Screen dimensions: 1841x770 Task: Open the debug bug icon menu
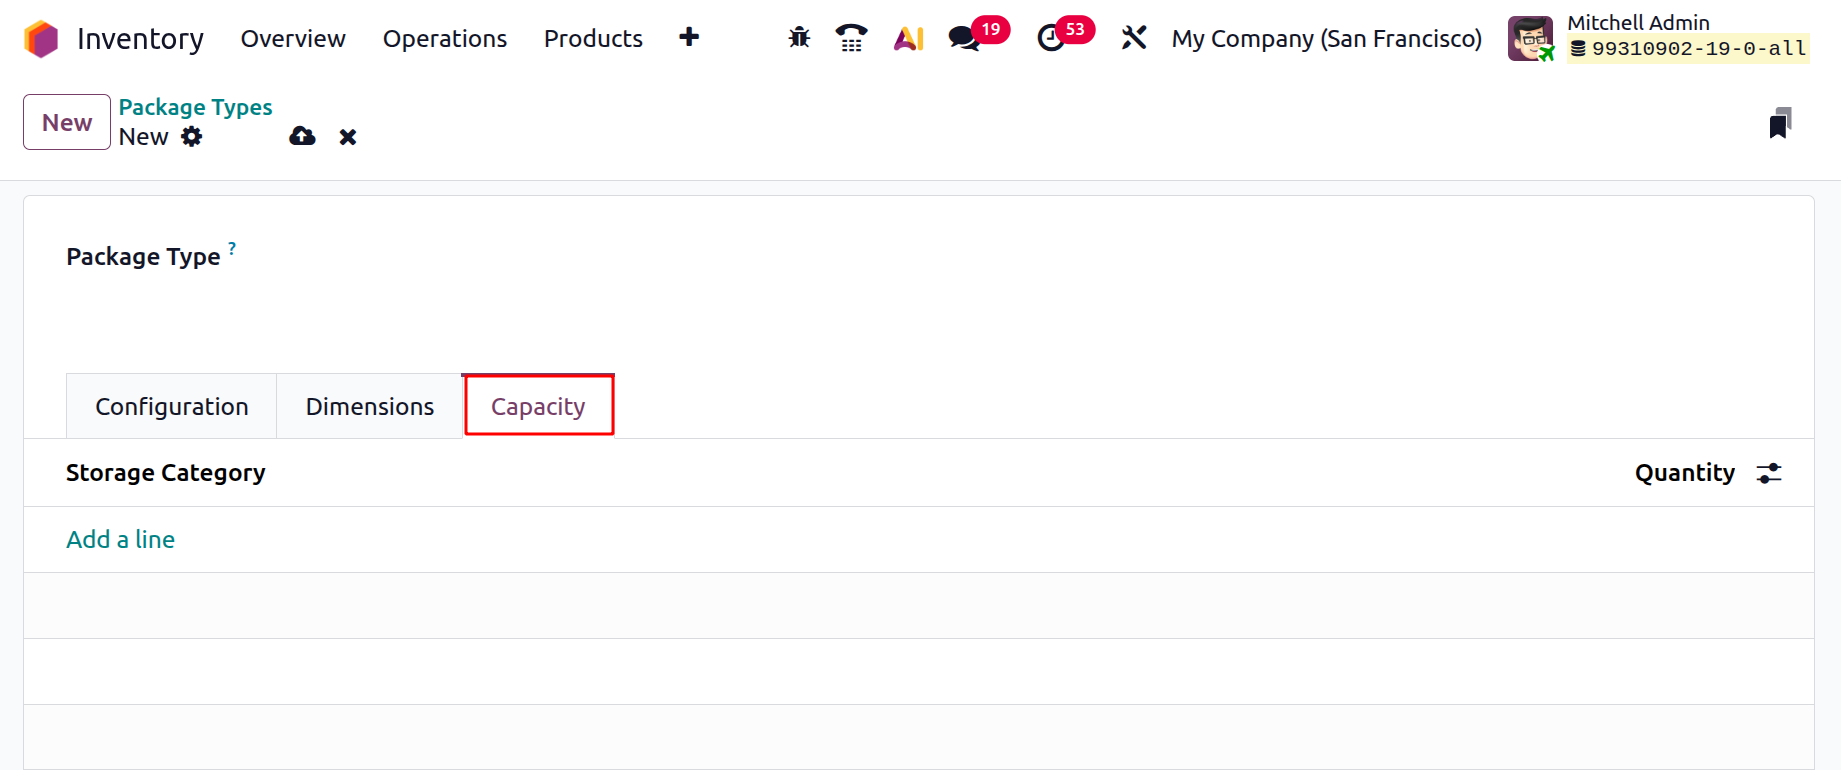(x=799, y=38)
